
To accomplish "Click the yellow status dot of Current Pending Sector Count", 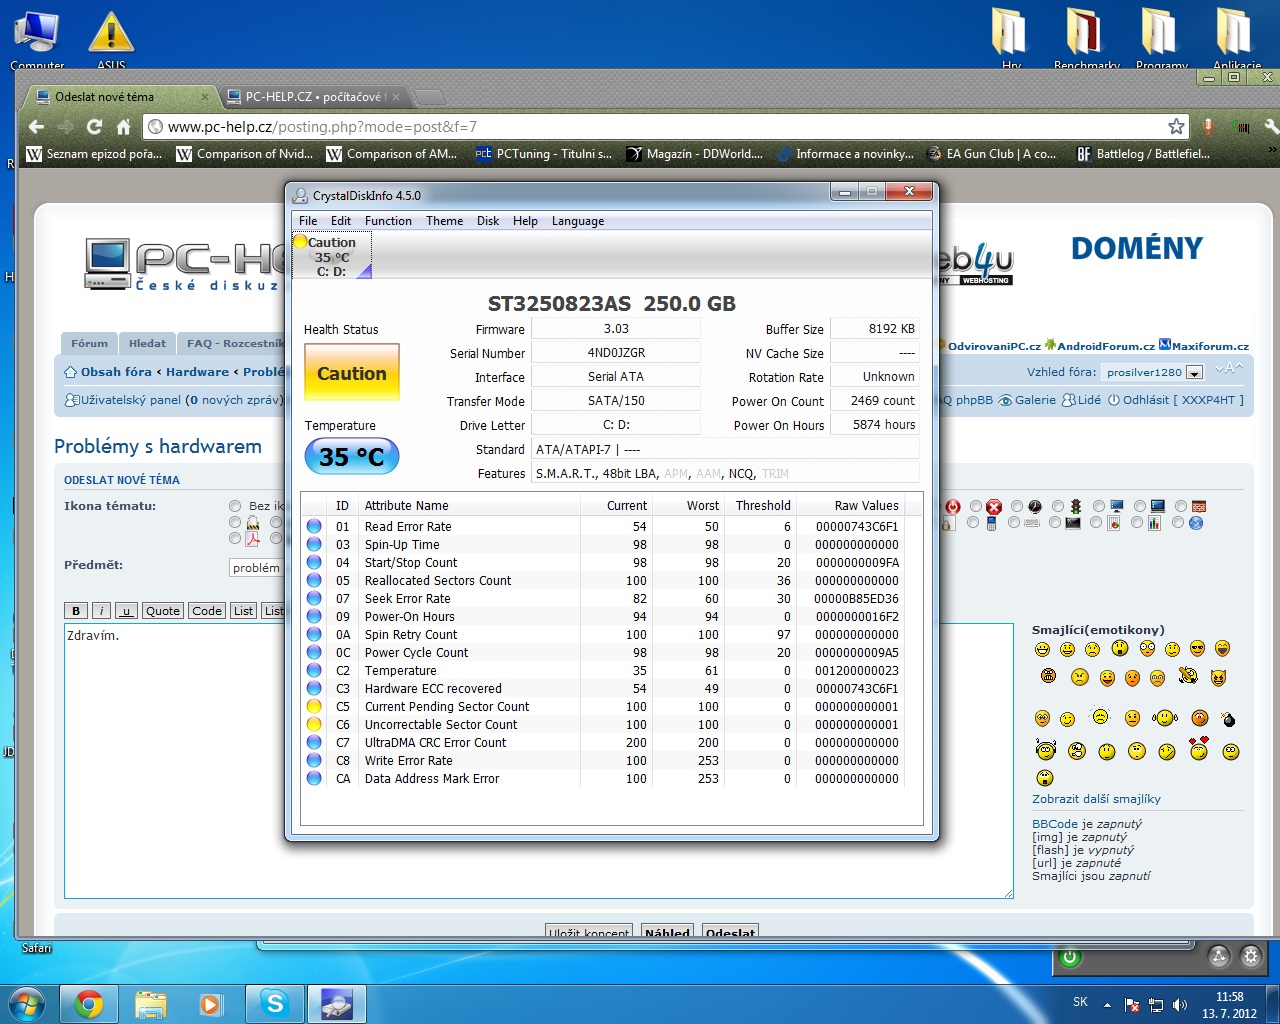I will (314, 707).
